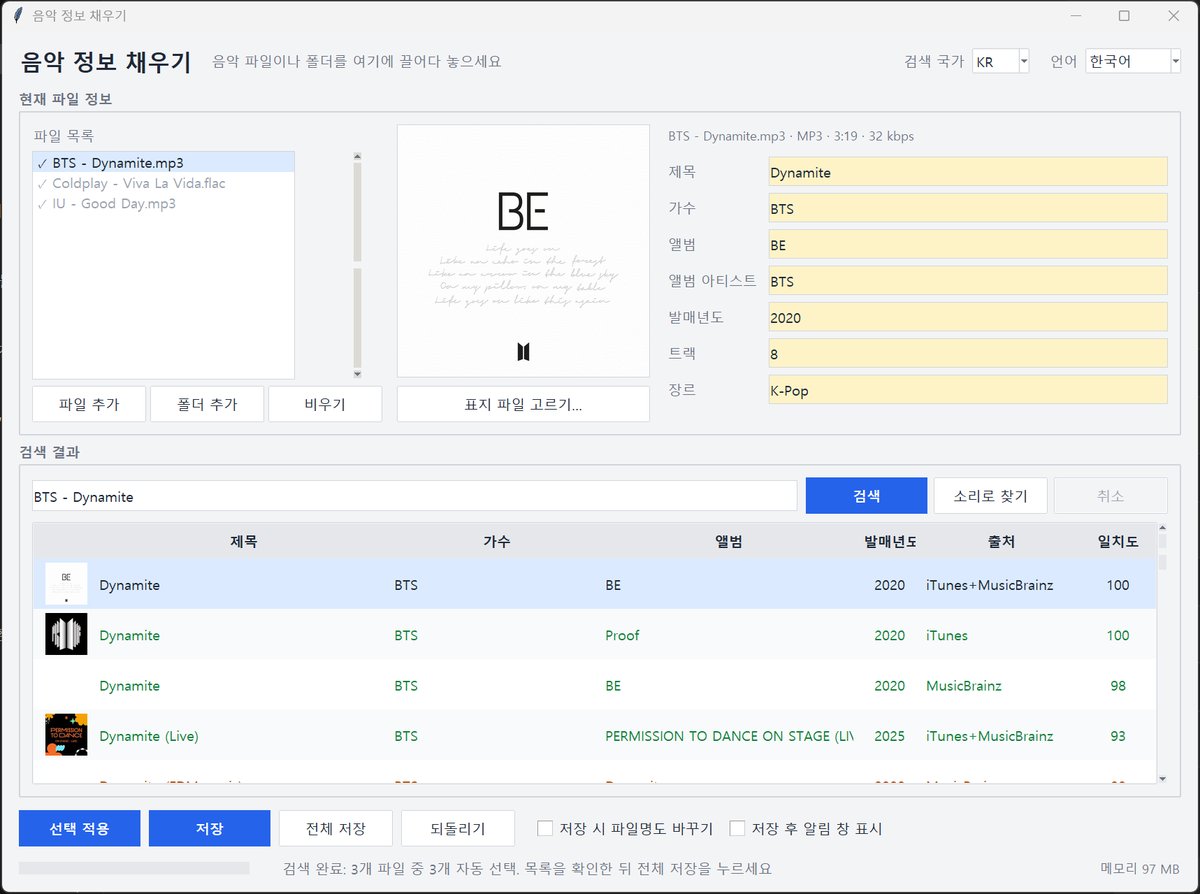Click the 표지 파일 고르기... button
This screenshot has width=1200, height=894.
(523, 404)
